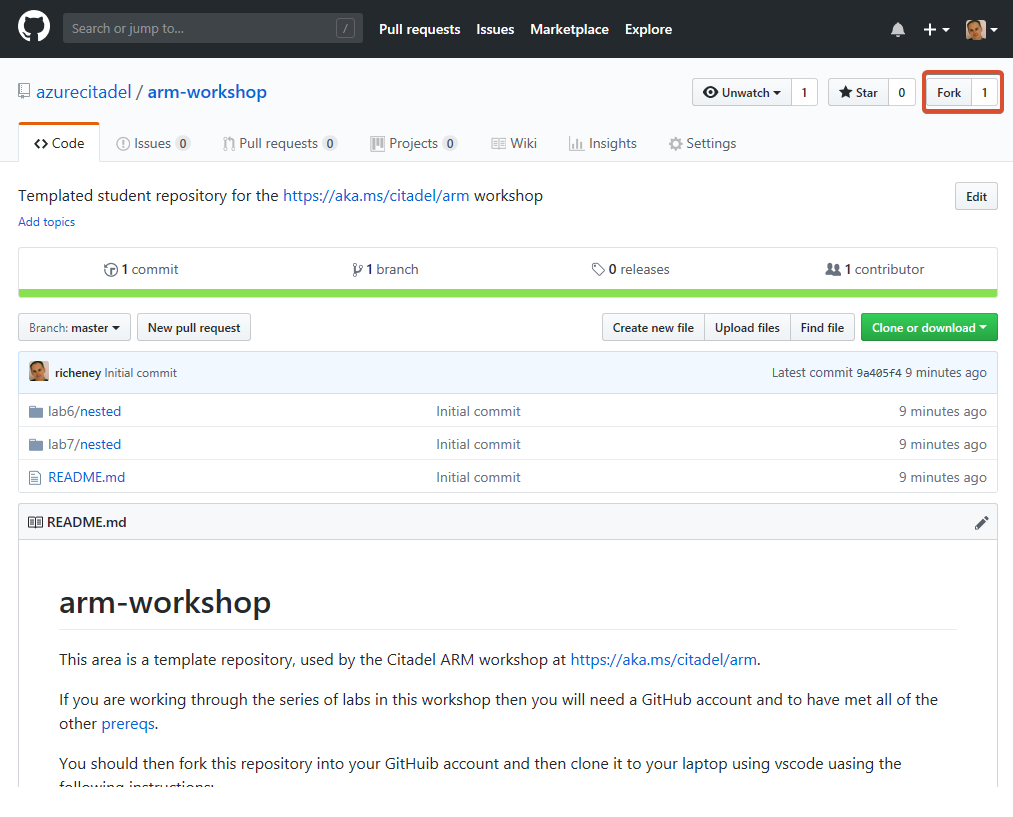Viewport: 1013px width, 817px height.
Task: Click the lab7 folder icon
Action: (x=36, y=444)
